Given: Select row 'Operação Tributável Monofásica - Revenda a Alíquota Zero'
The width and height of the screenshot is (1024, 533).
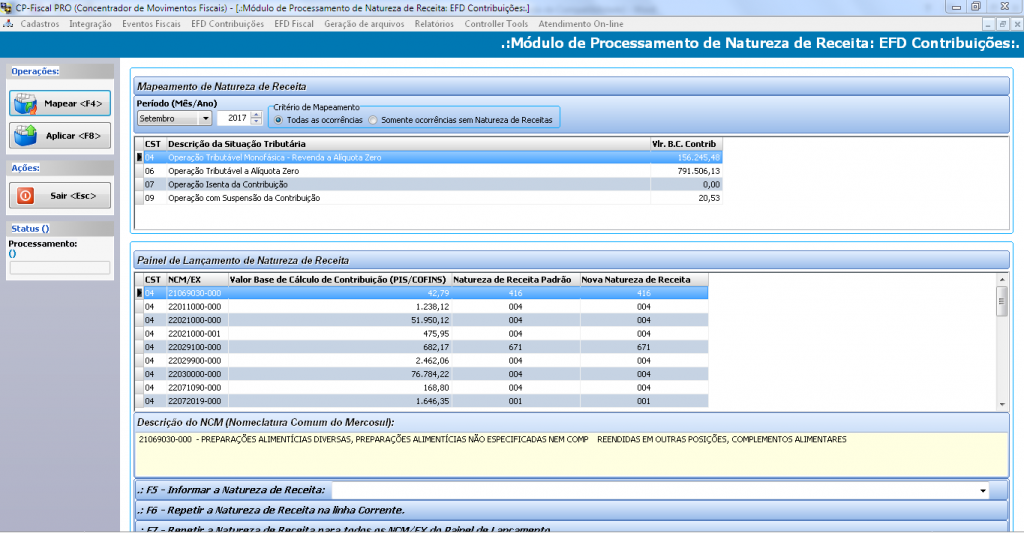Looking at the screenshot, I should (429, 157).
